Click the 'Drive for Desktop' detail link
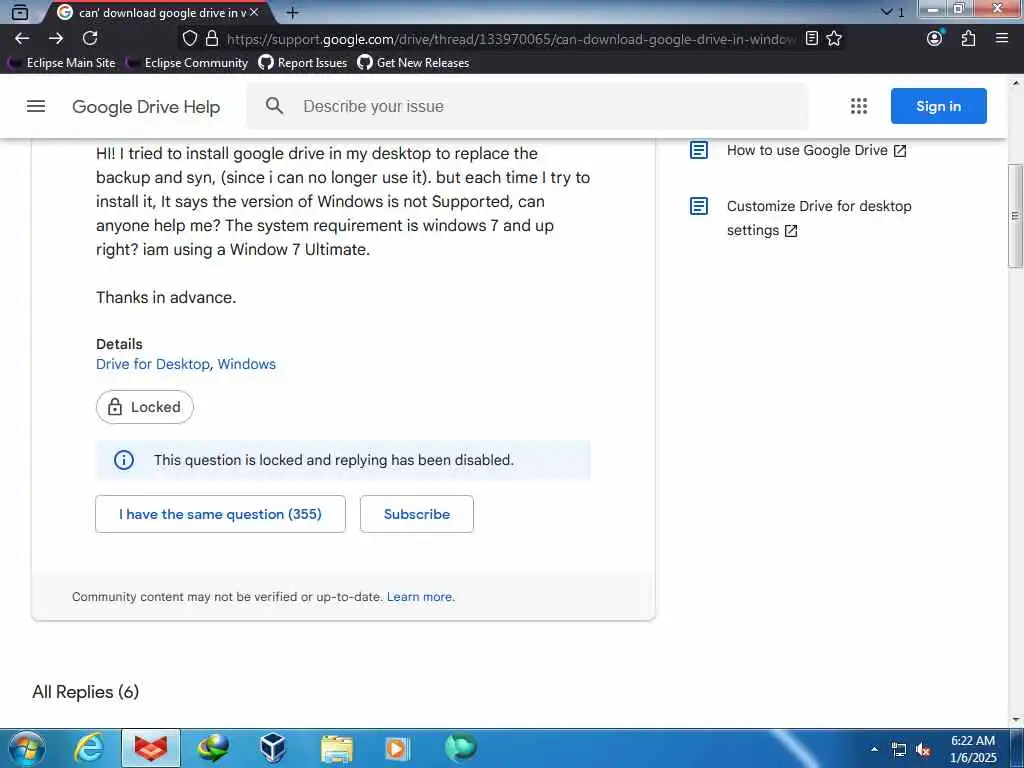 coord(153,364)
